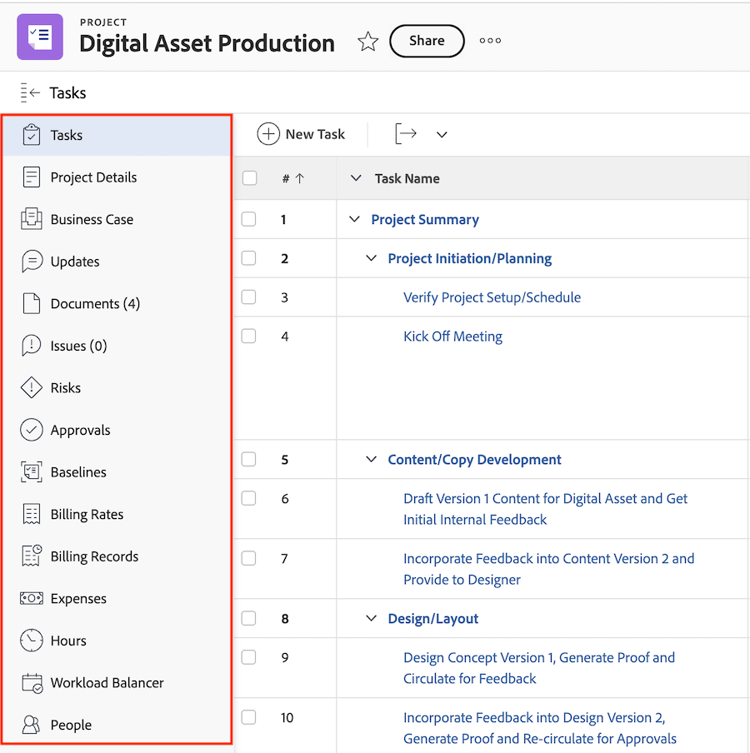Screen dimensions: 750x753
Task: Check the select-all tasks checkbox
Action: [249, 178]
